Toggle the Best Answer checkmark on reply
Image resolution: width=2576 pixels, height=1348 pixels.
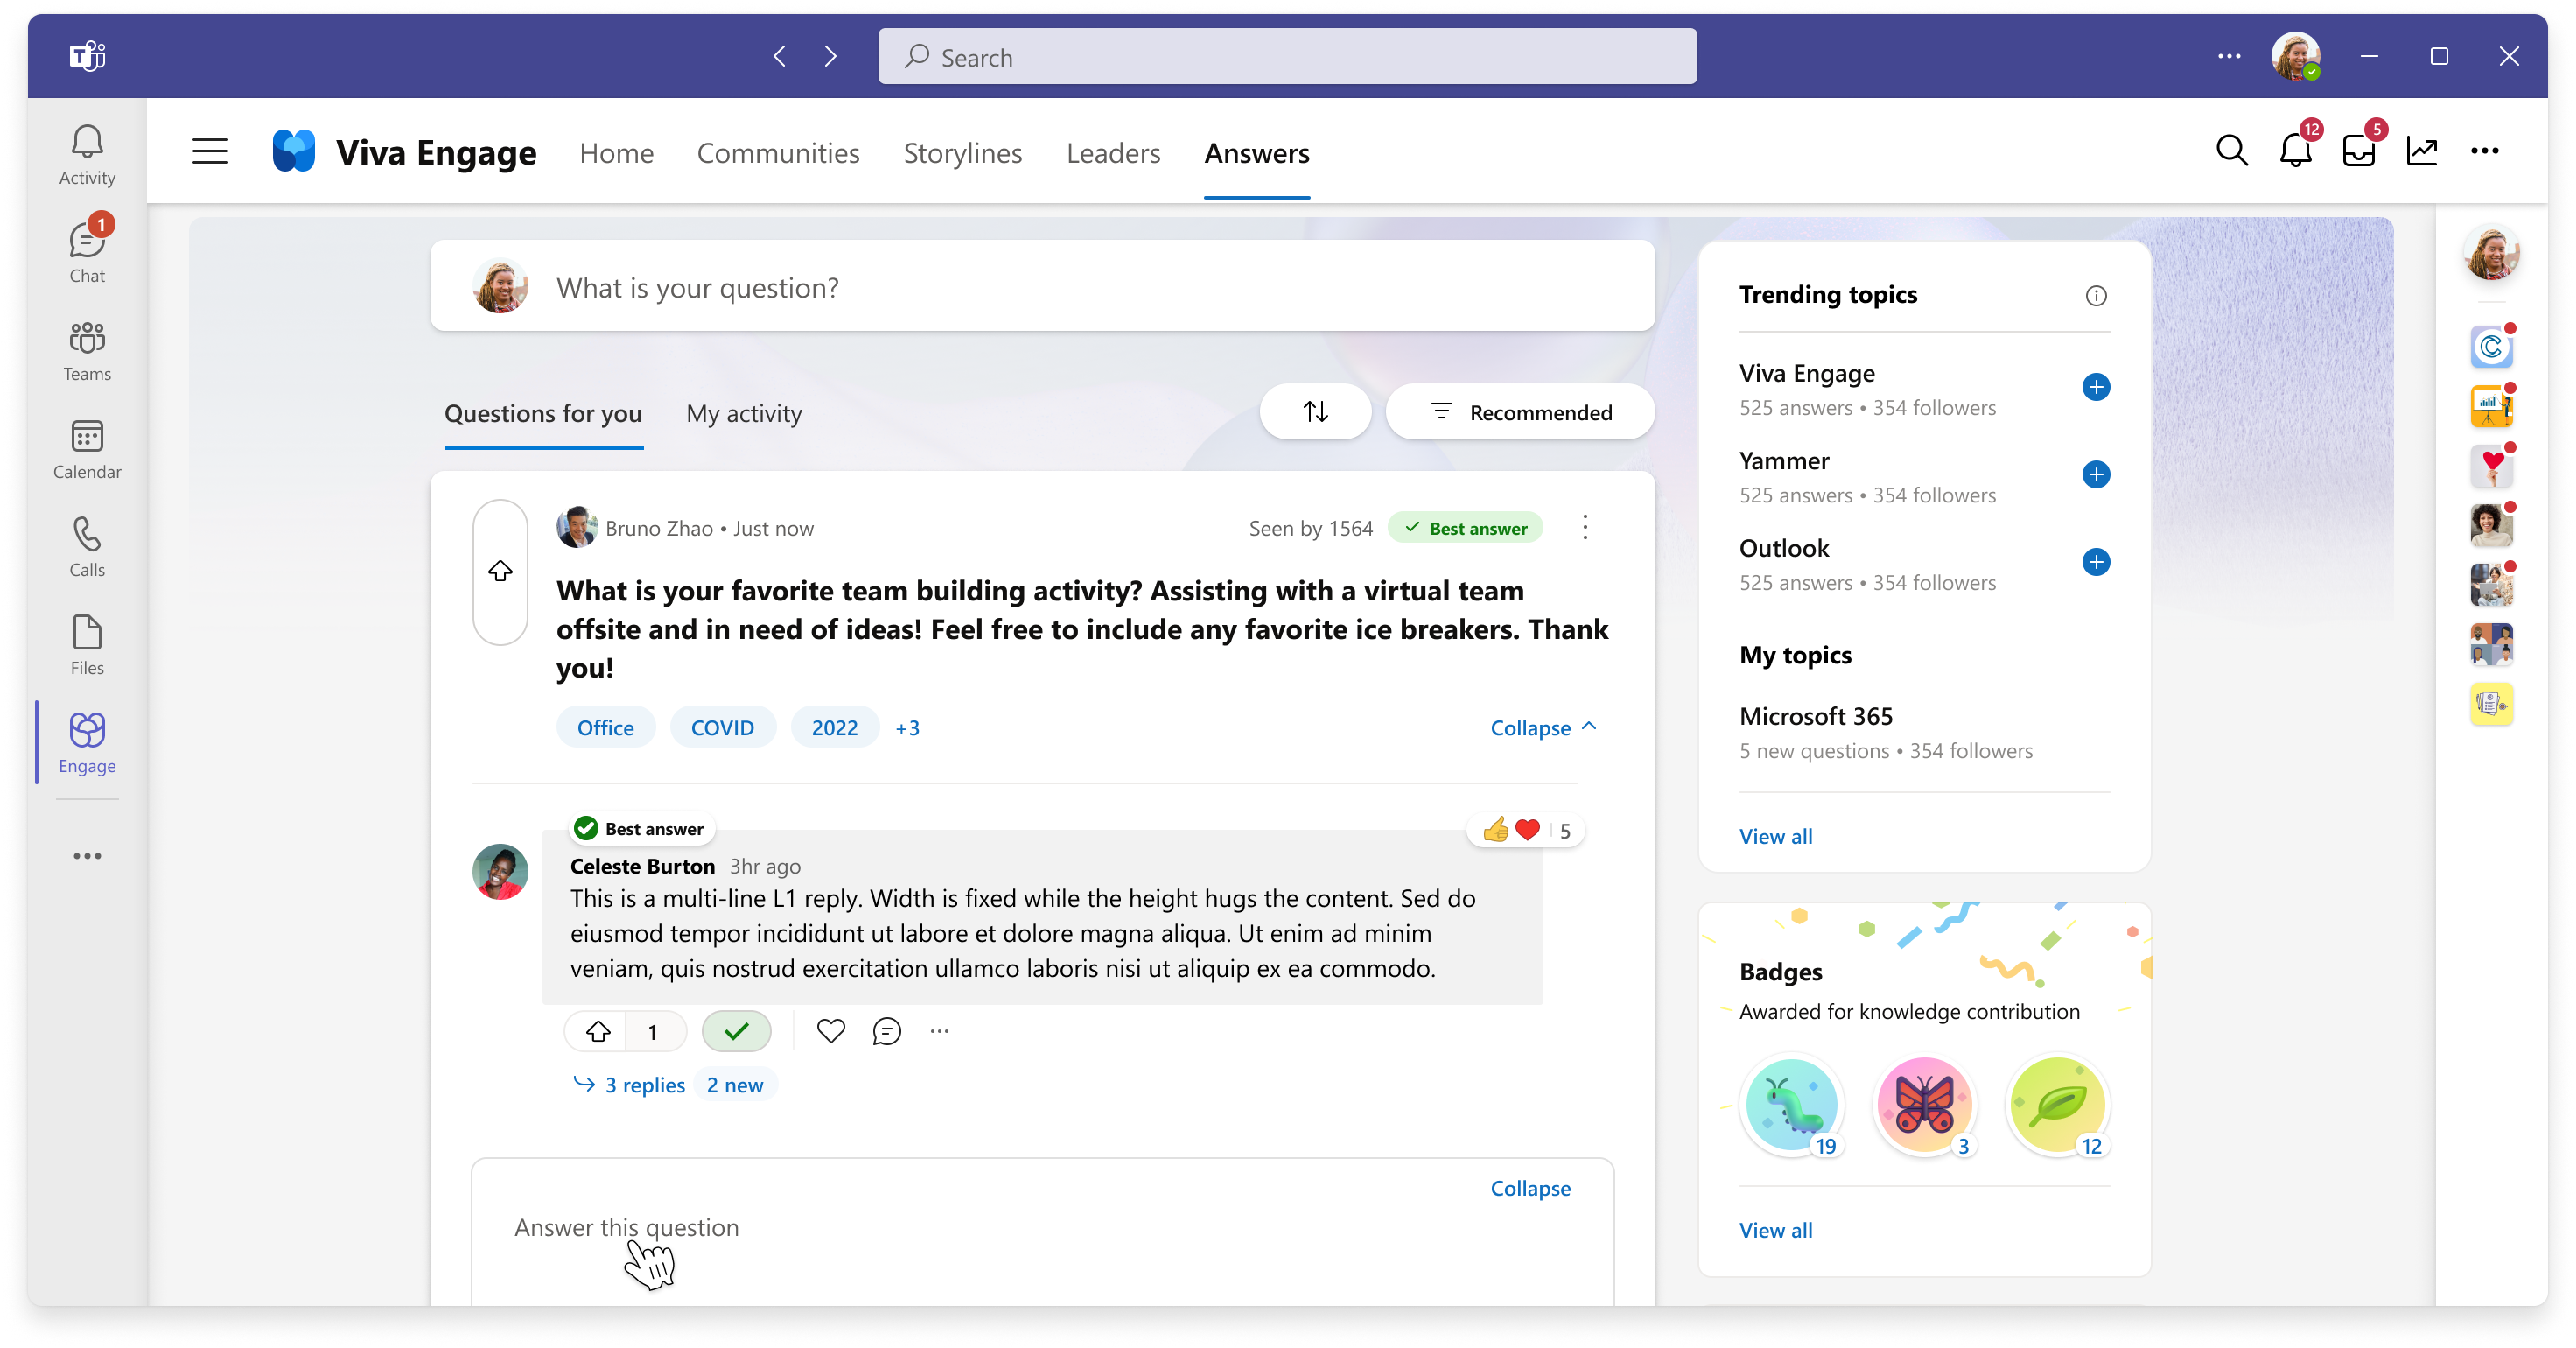tap(736, 1029)
